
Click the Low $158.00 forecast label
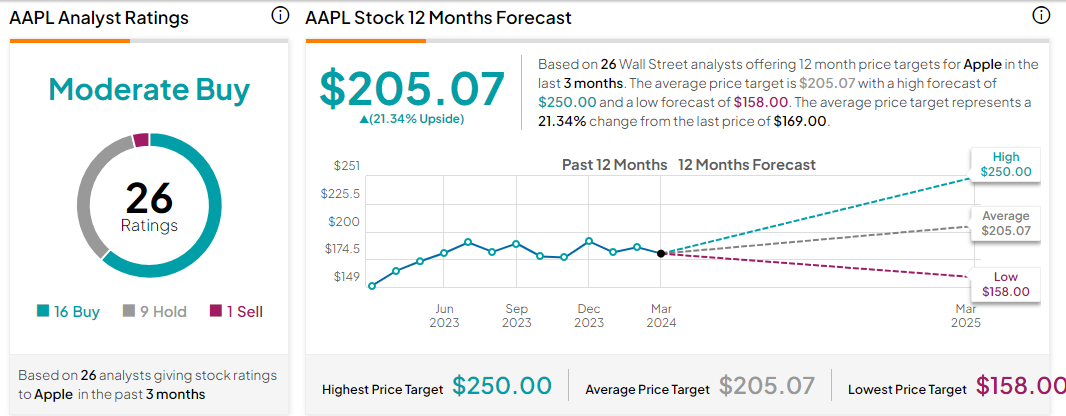[1005, 283]
